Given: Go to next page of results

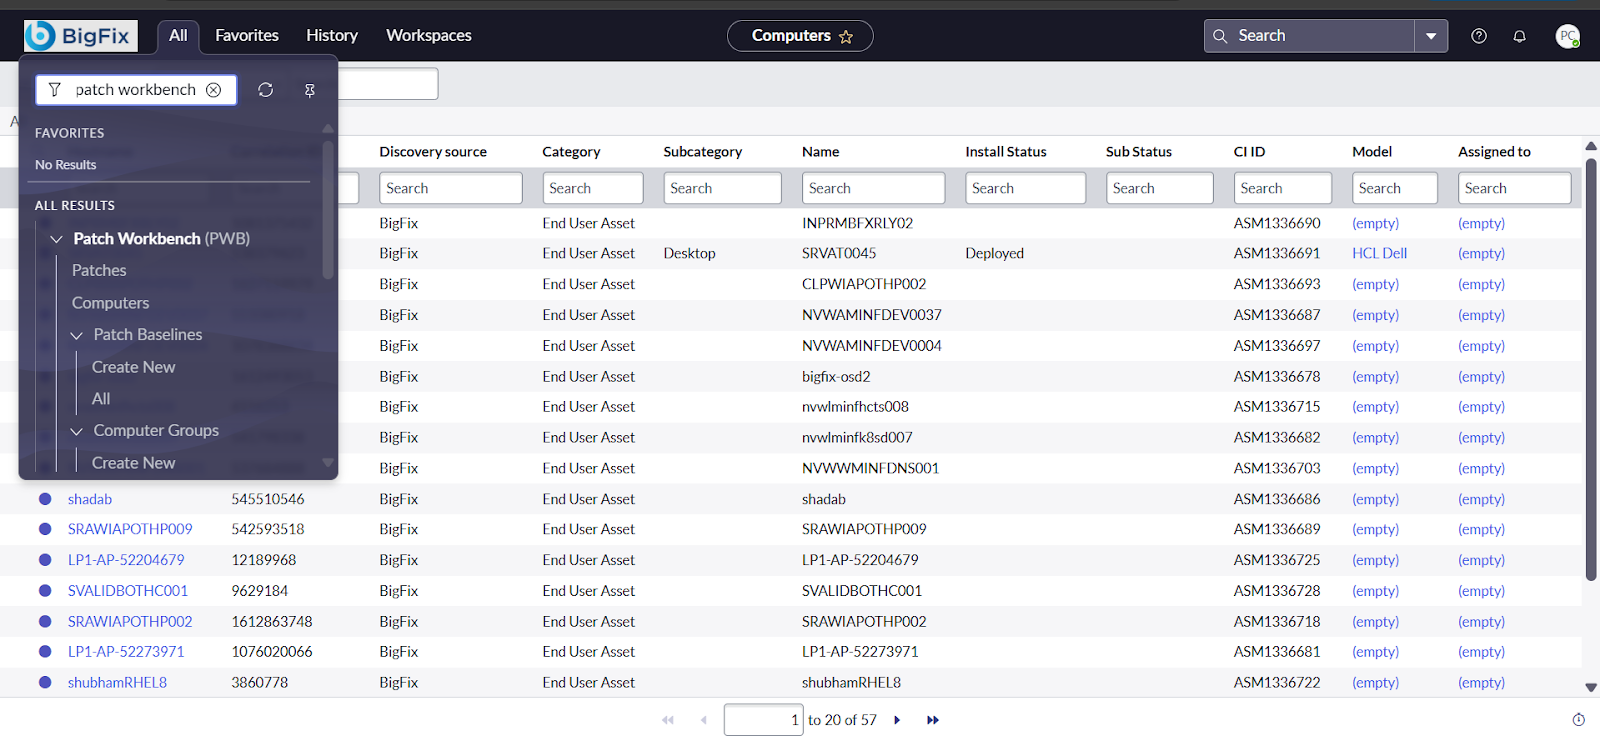Looking at the screenshot, I should pos(897,720).
